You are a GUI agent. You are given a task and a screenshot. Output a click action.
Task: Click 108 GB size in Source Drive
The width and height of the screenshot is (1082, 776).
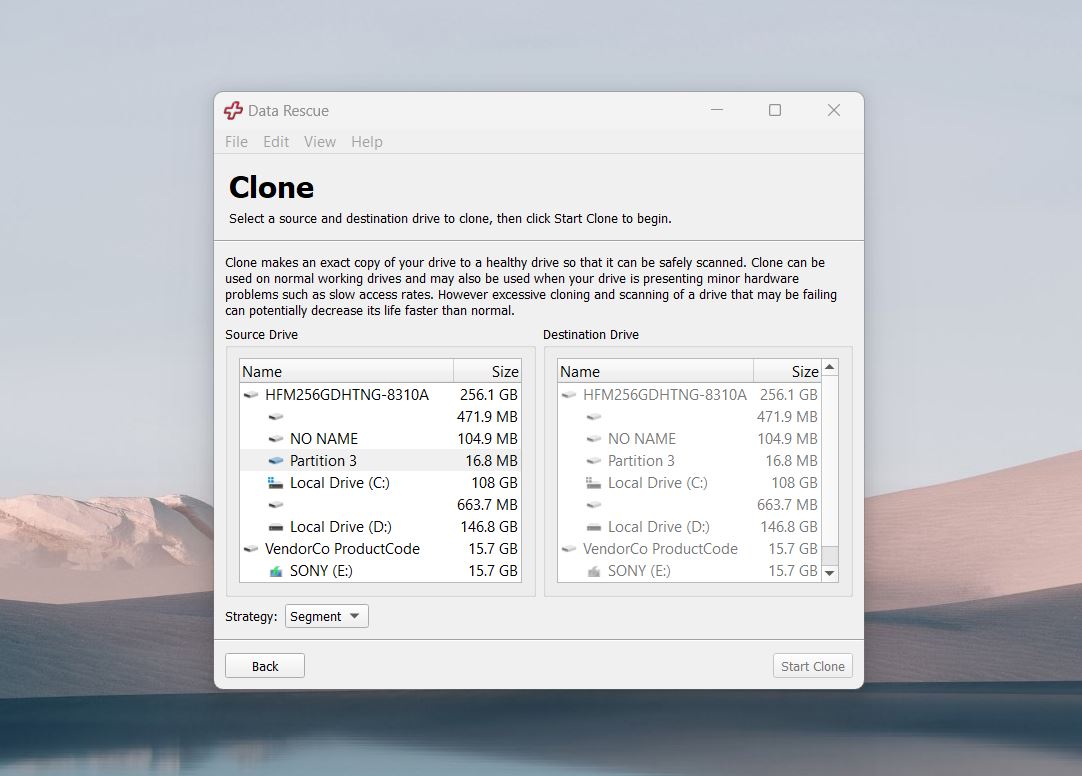(x=494, y=483)
